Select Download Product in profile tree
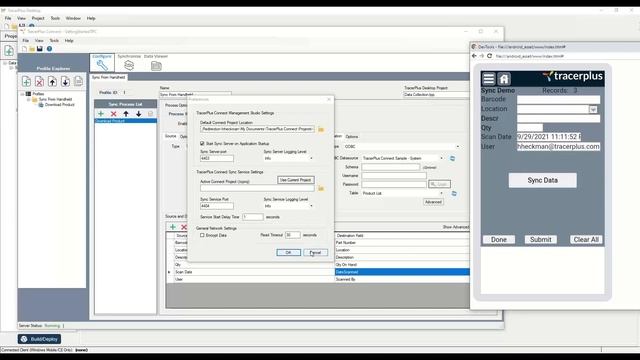This screenshot has width=640, height=360. [60, 105]
